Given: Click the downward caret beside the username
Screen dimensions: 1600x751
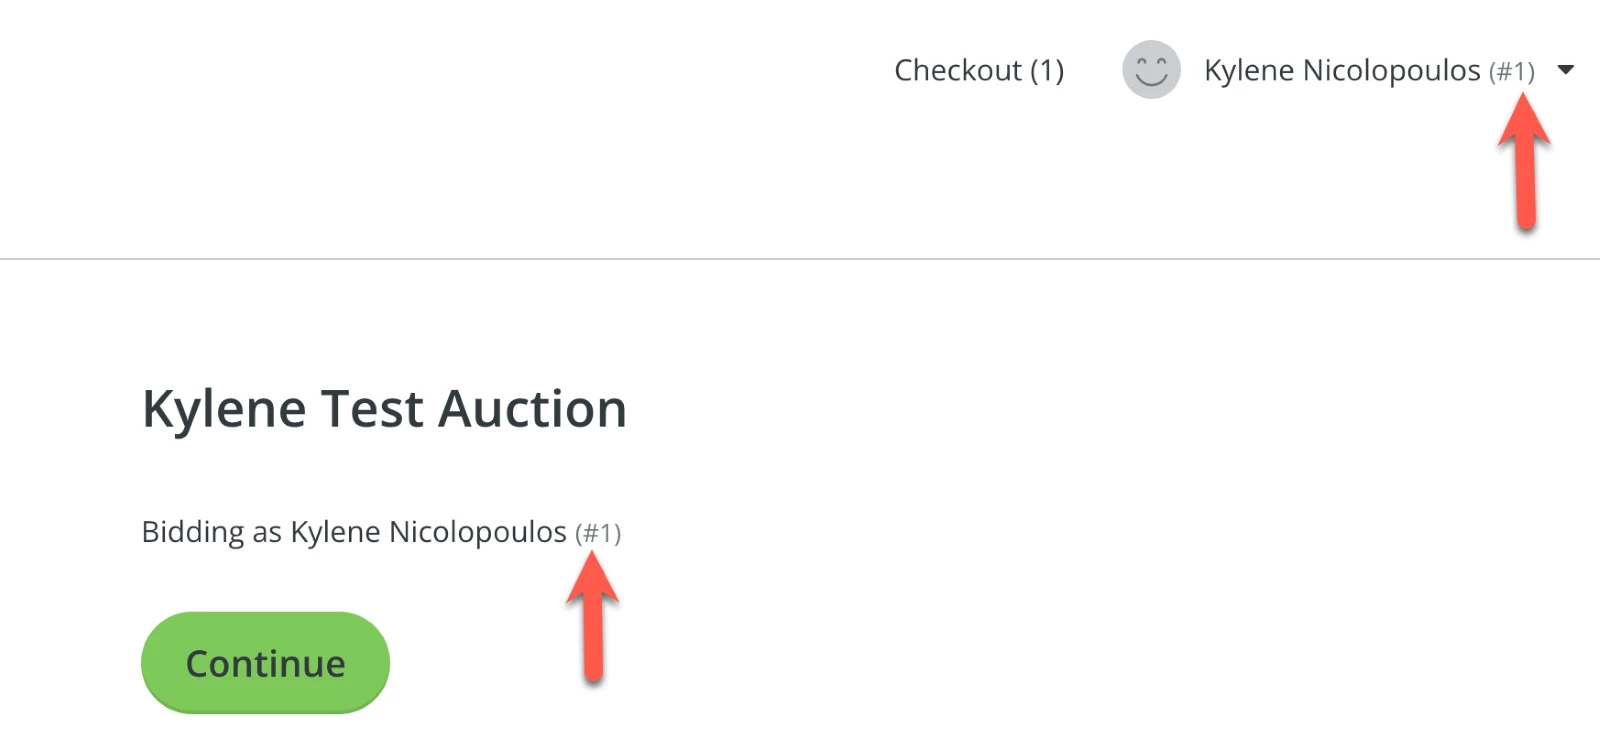Looking at the screenshot, I should 1568,70.
